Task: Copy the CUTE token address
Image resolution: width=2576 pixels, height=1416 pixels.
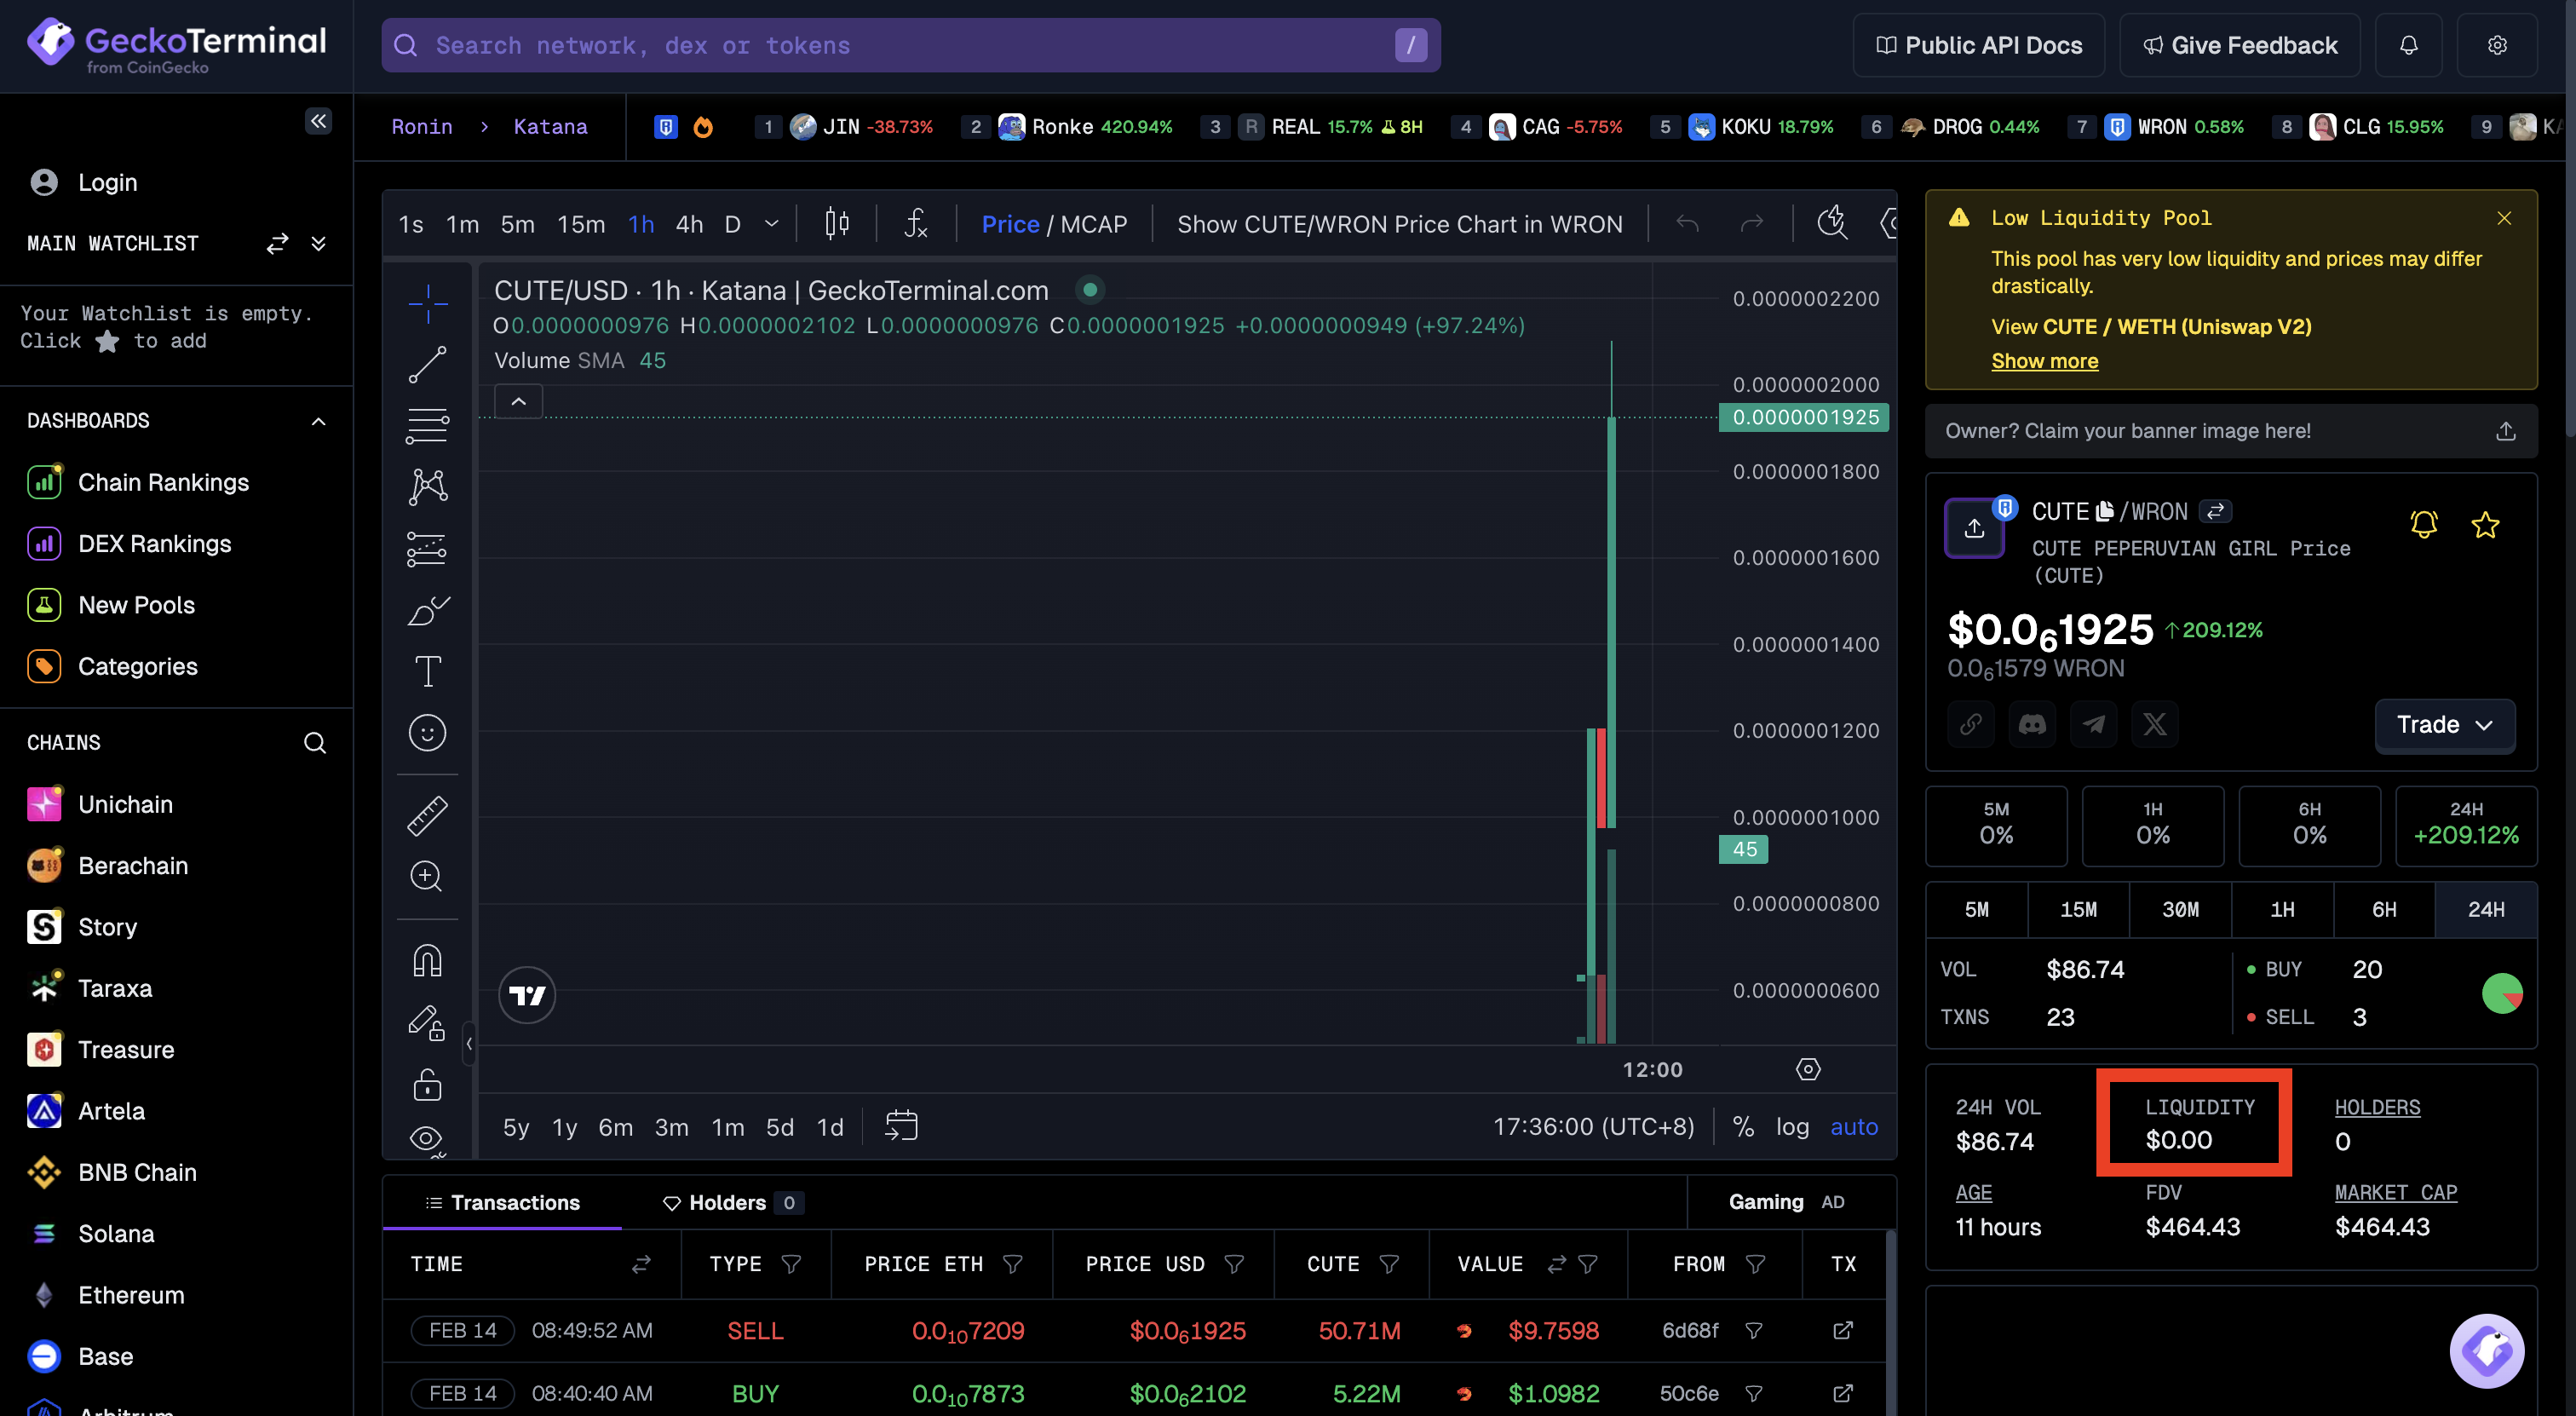Action: point(2104,511)
